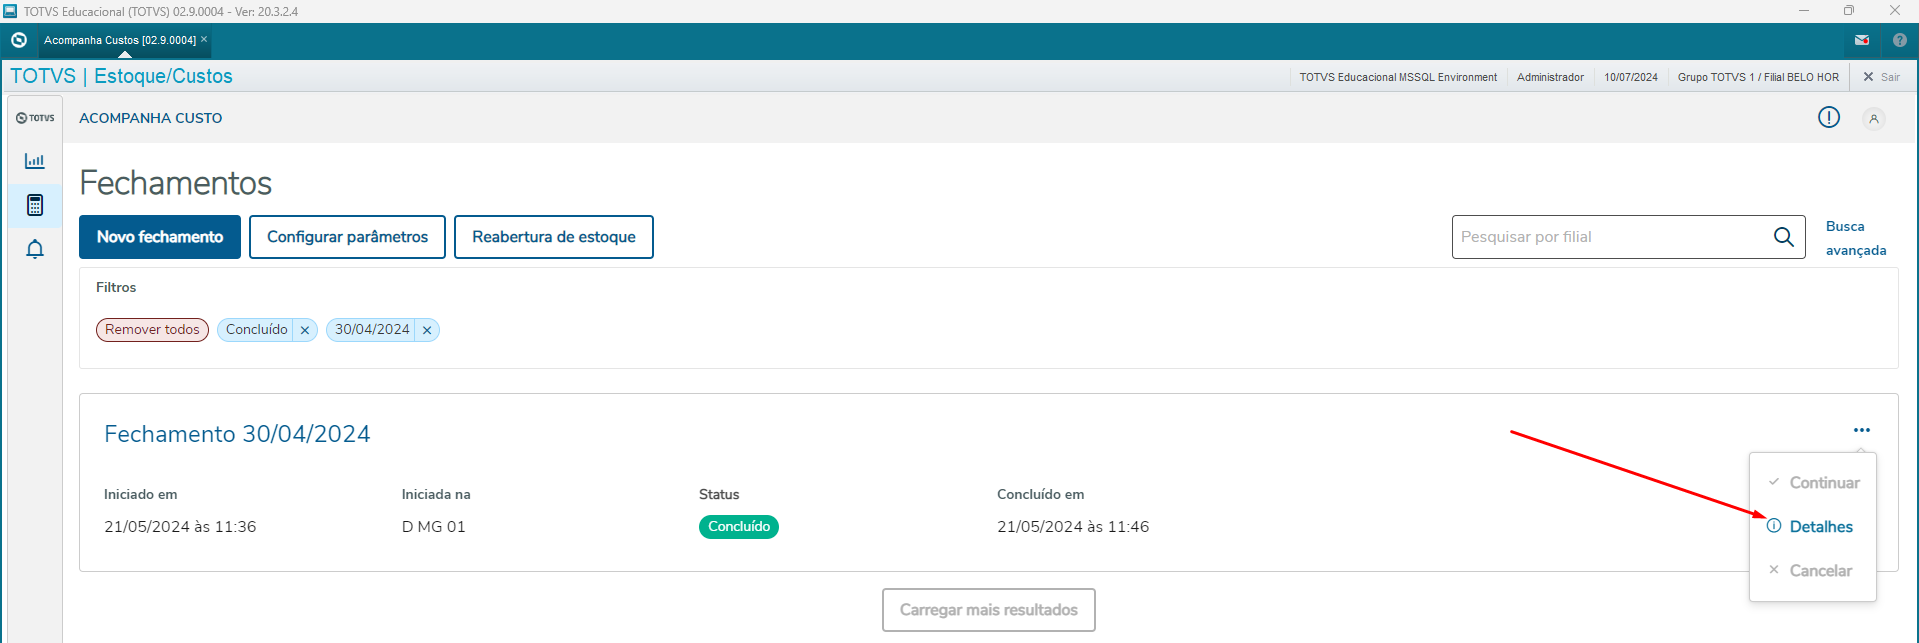This screenshot has width=1919, height=643.
Task: Click the Administrador user label
Action: tap(1550, 77)
